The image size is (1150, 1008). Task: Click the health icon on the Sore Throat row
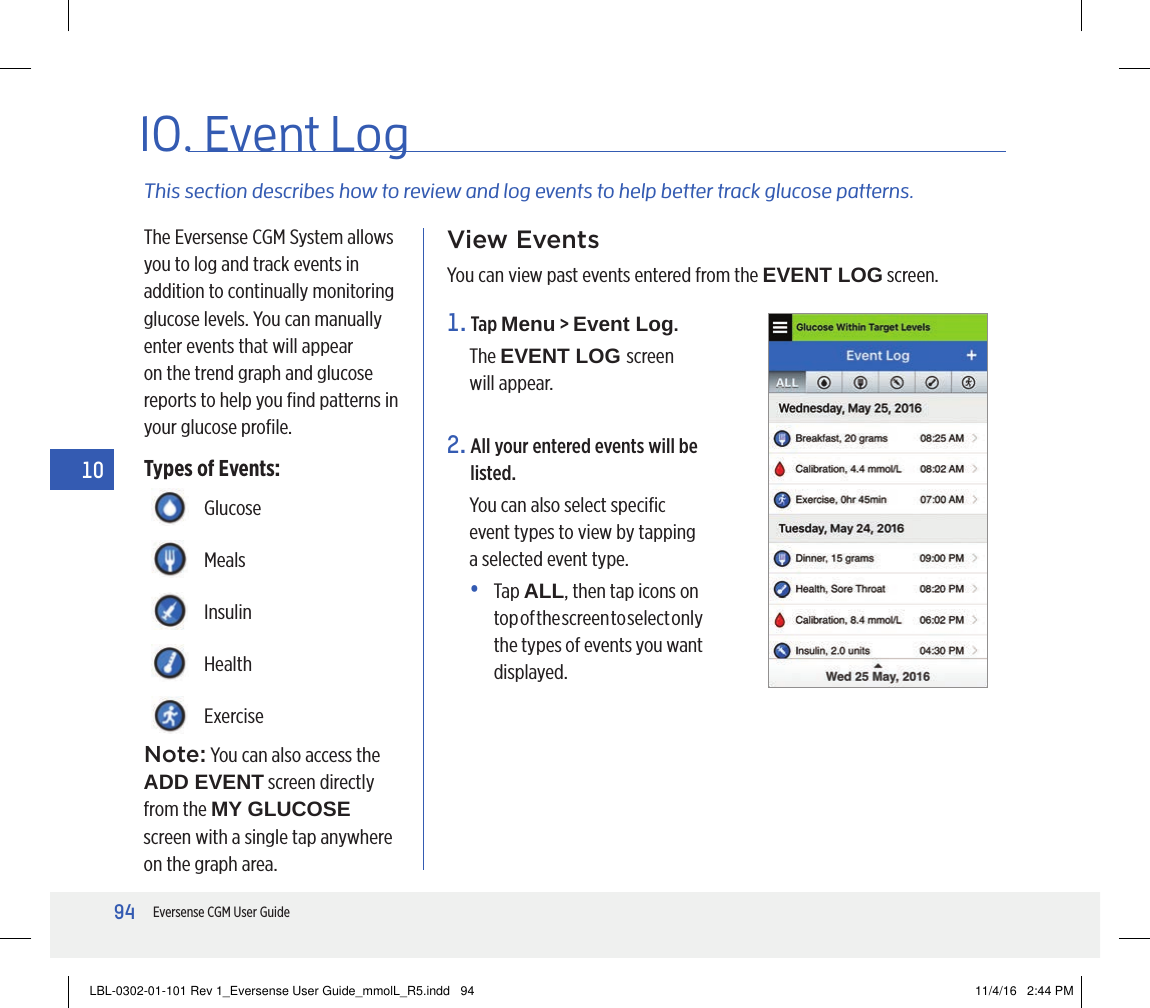(x=782, y=587)
